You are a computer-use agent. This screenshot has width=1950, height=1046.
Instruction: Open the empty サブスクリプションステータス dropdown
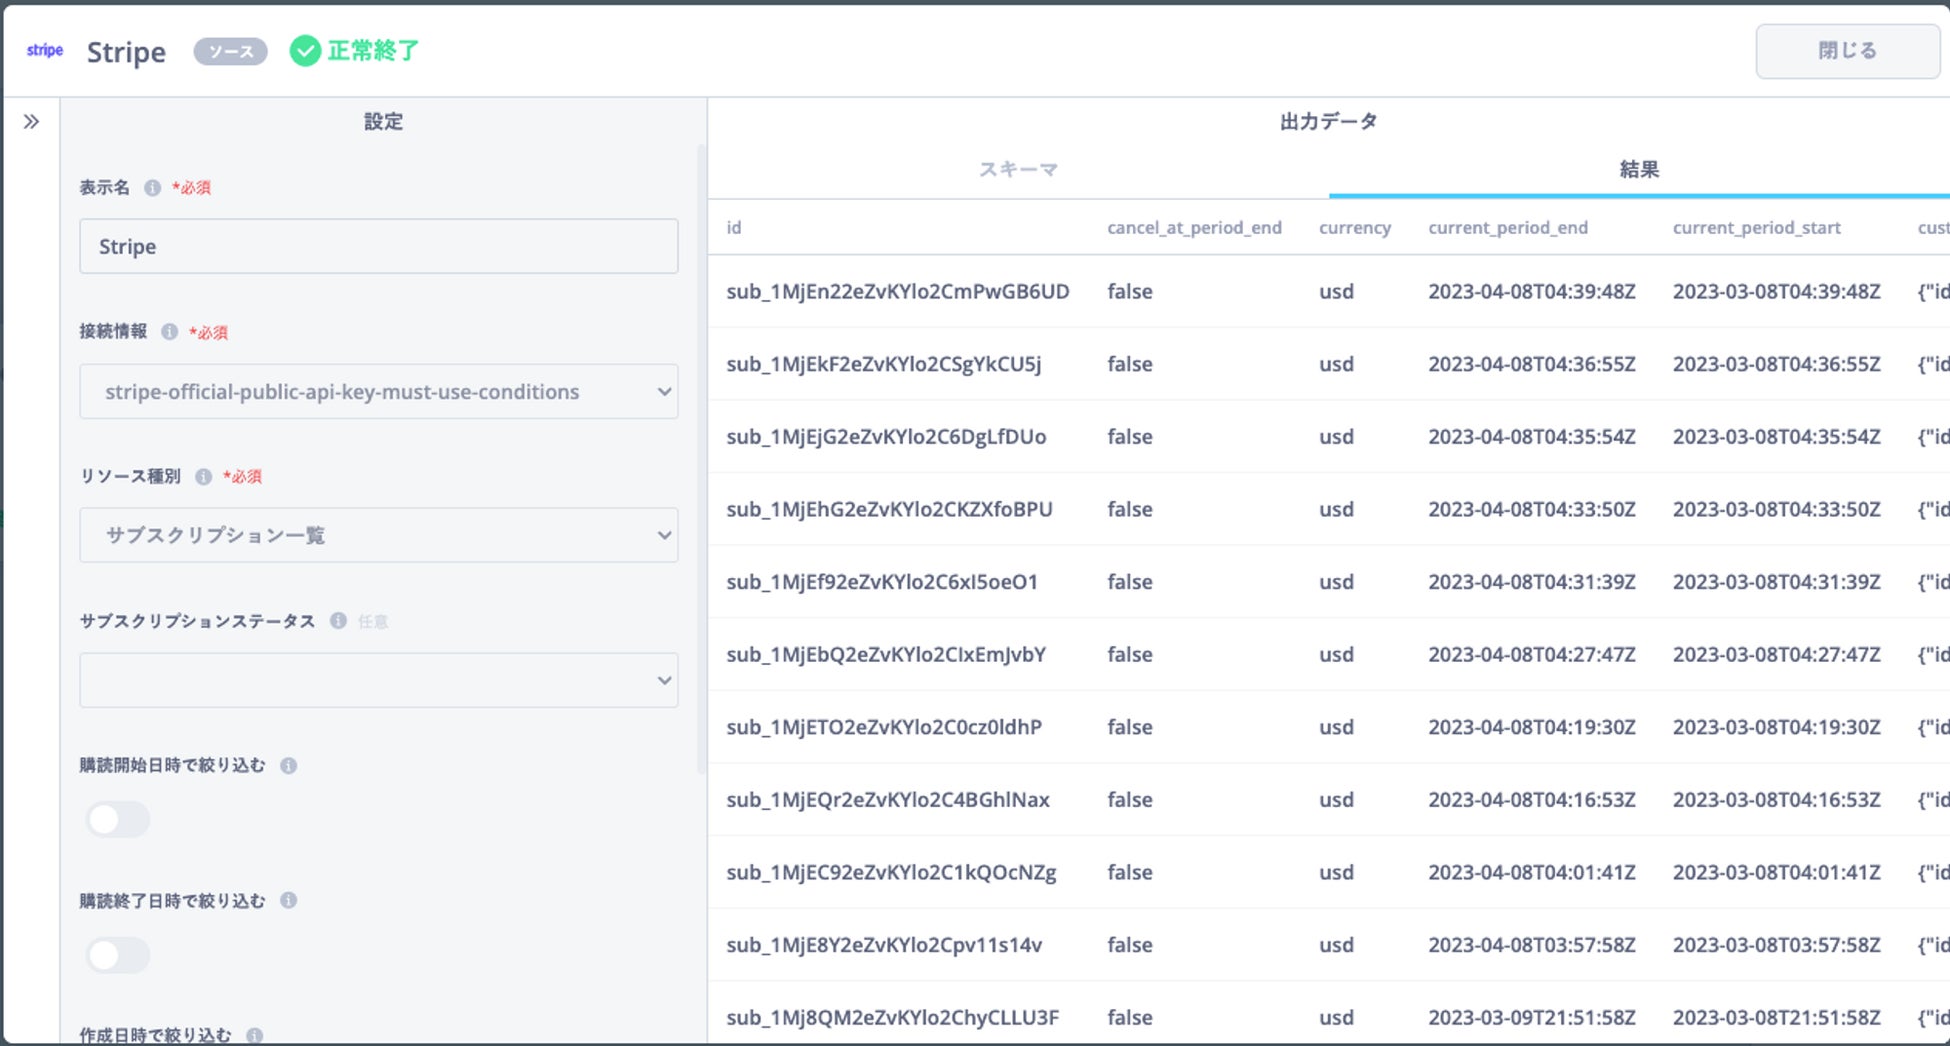click(x=379, y=680)
